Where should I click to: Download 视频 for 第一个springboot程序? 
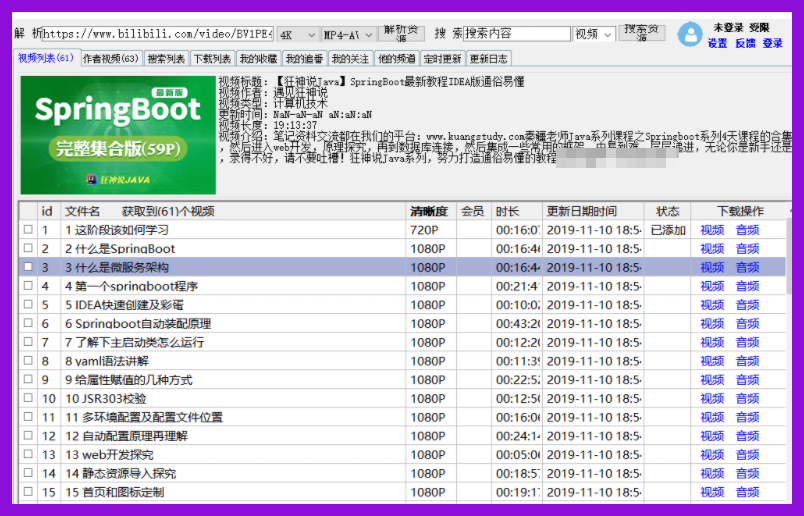tap(712, 286)
